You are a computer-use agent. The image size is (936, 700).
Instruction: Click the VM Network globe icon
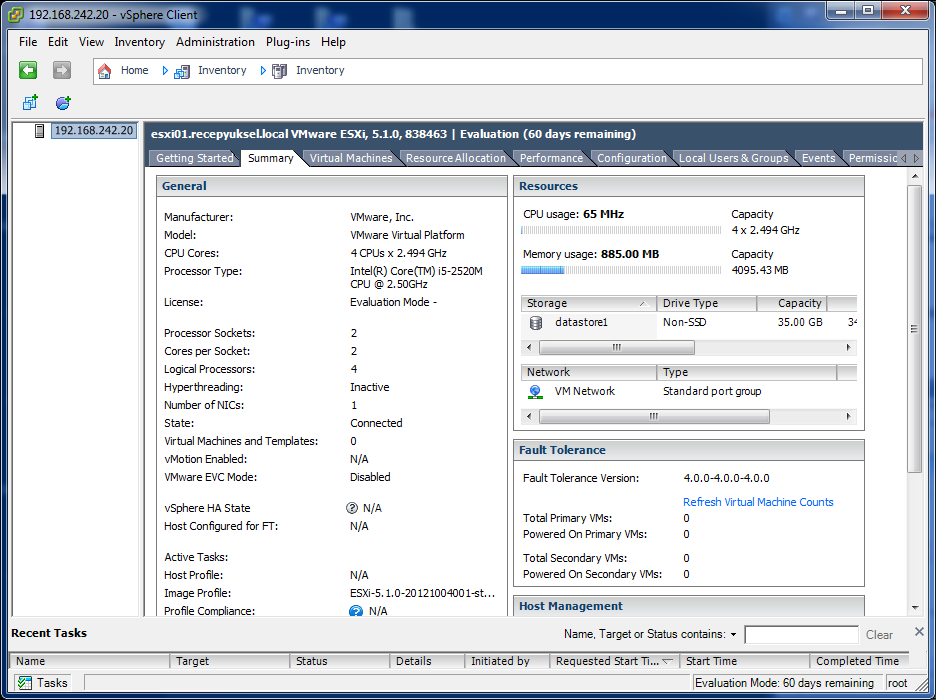pos(535,391)
